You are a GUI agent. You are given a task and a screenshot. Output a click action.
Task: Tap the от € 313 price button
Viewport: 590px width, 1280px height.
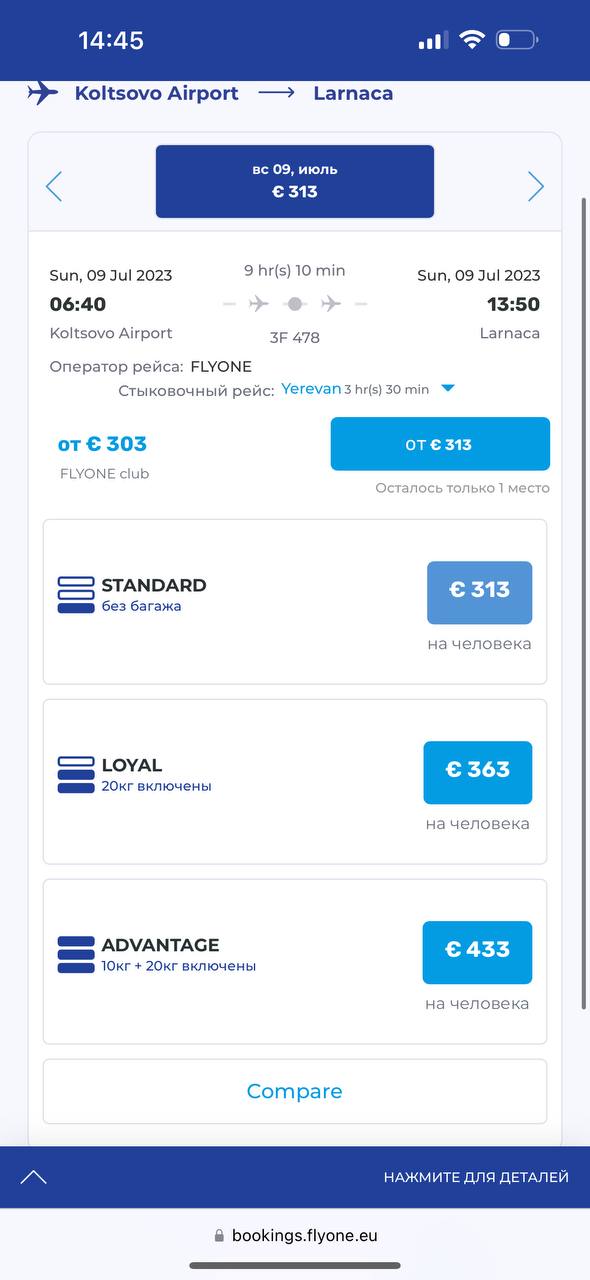tap(440, 444)
